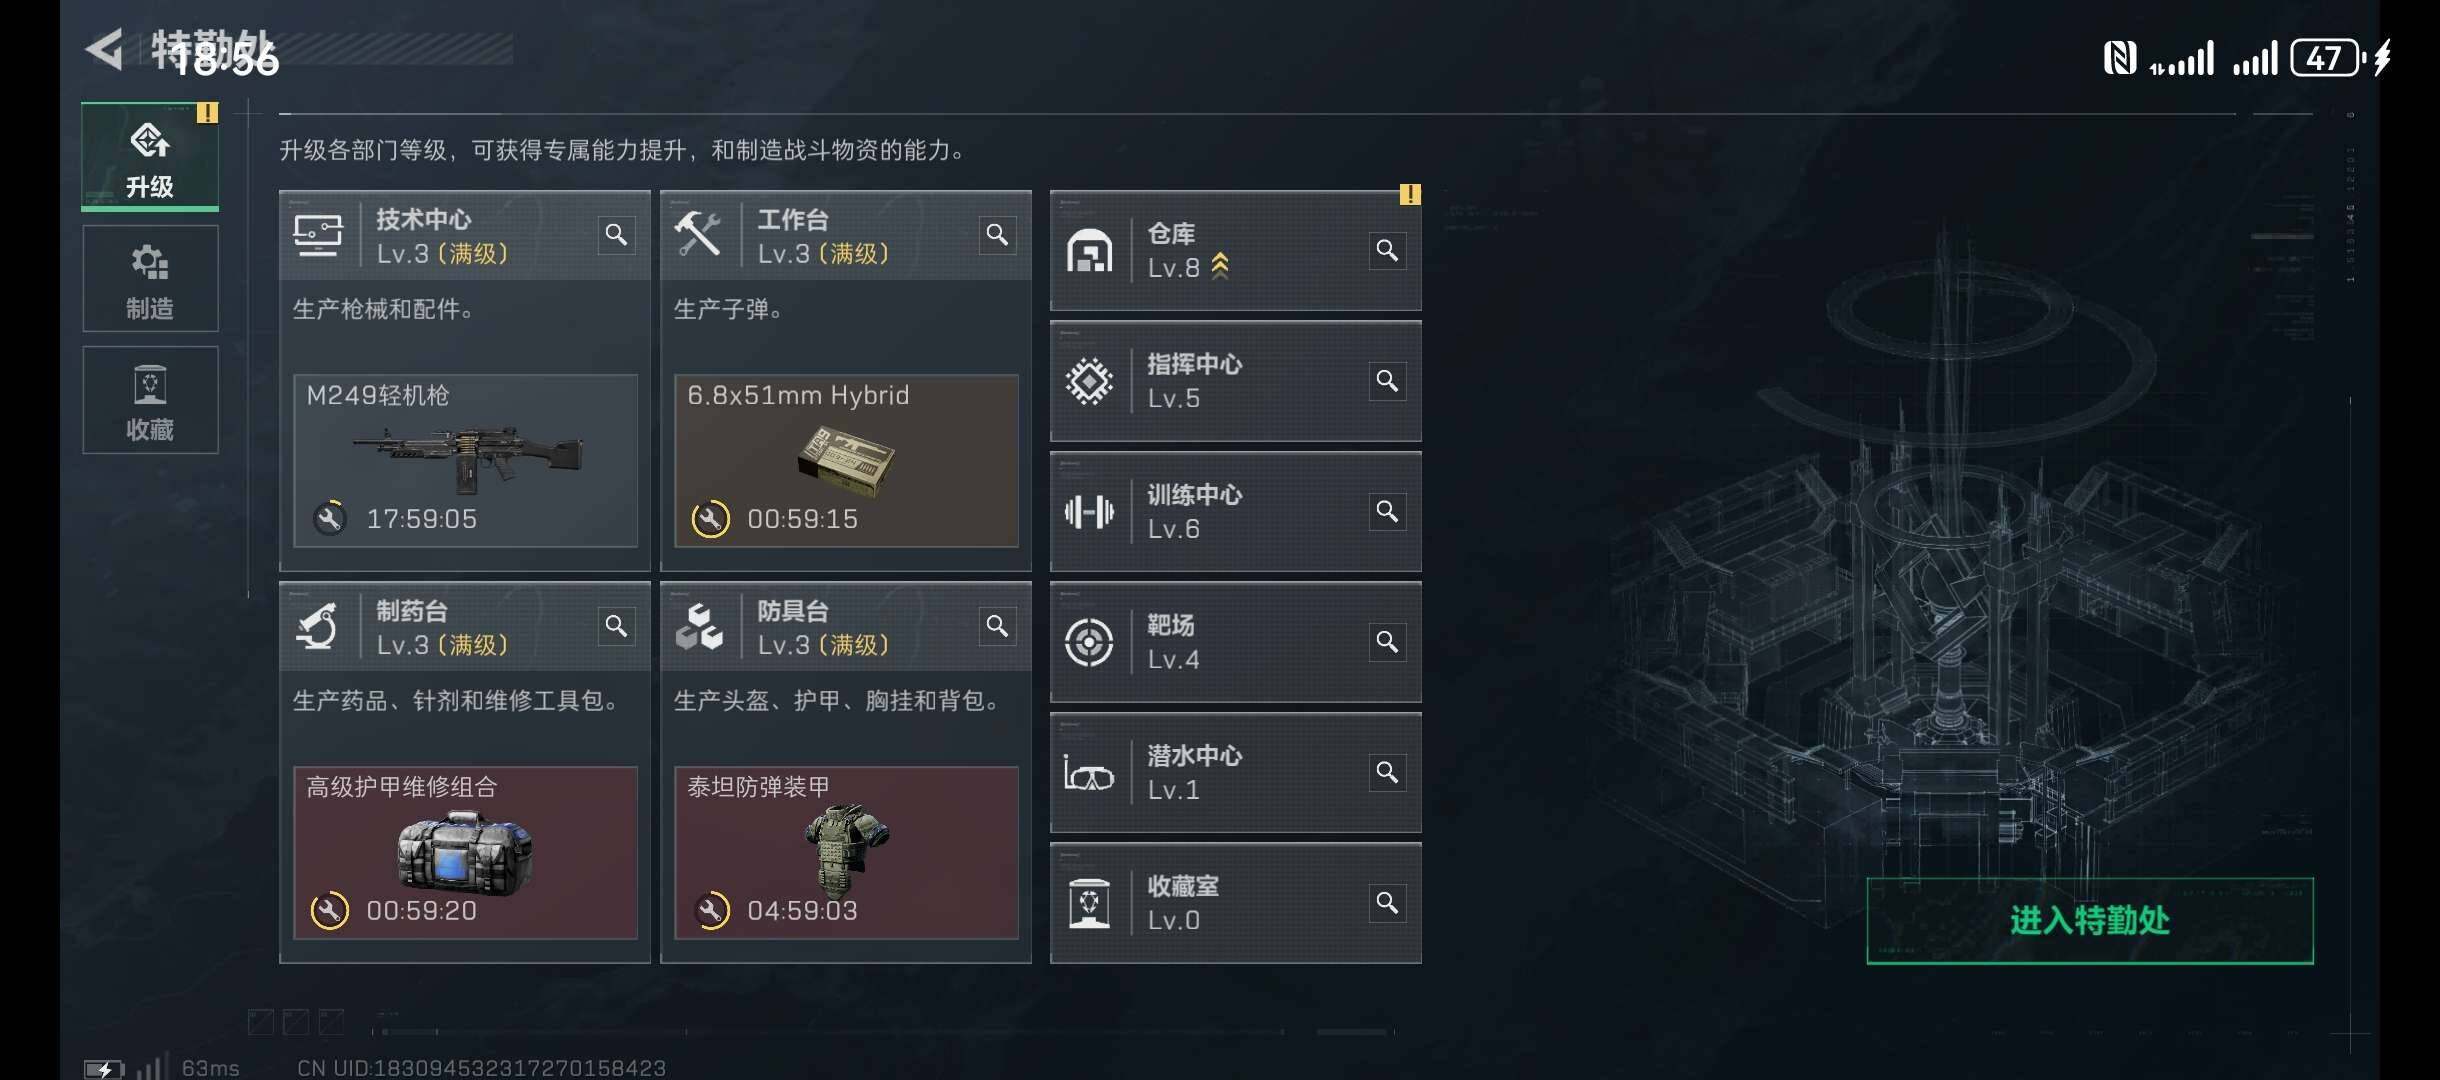Screen dimensions: 2440x1080
Task: Open 训练中心 magnifier icon
Action: pos(1387,512)
